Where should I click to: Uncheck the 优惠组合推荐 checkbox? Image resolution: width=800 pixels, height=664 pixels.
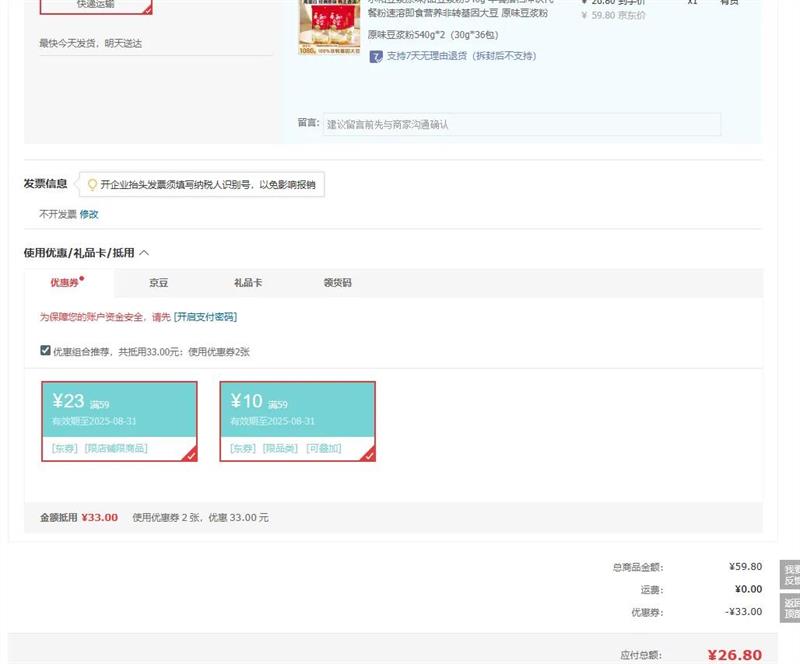[45, 351]
